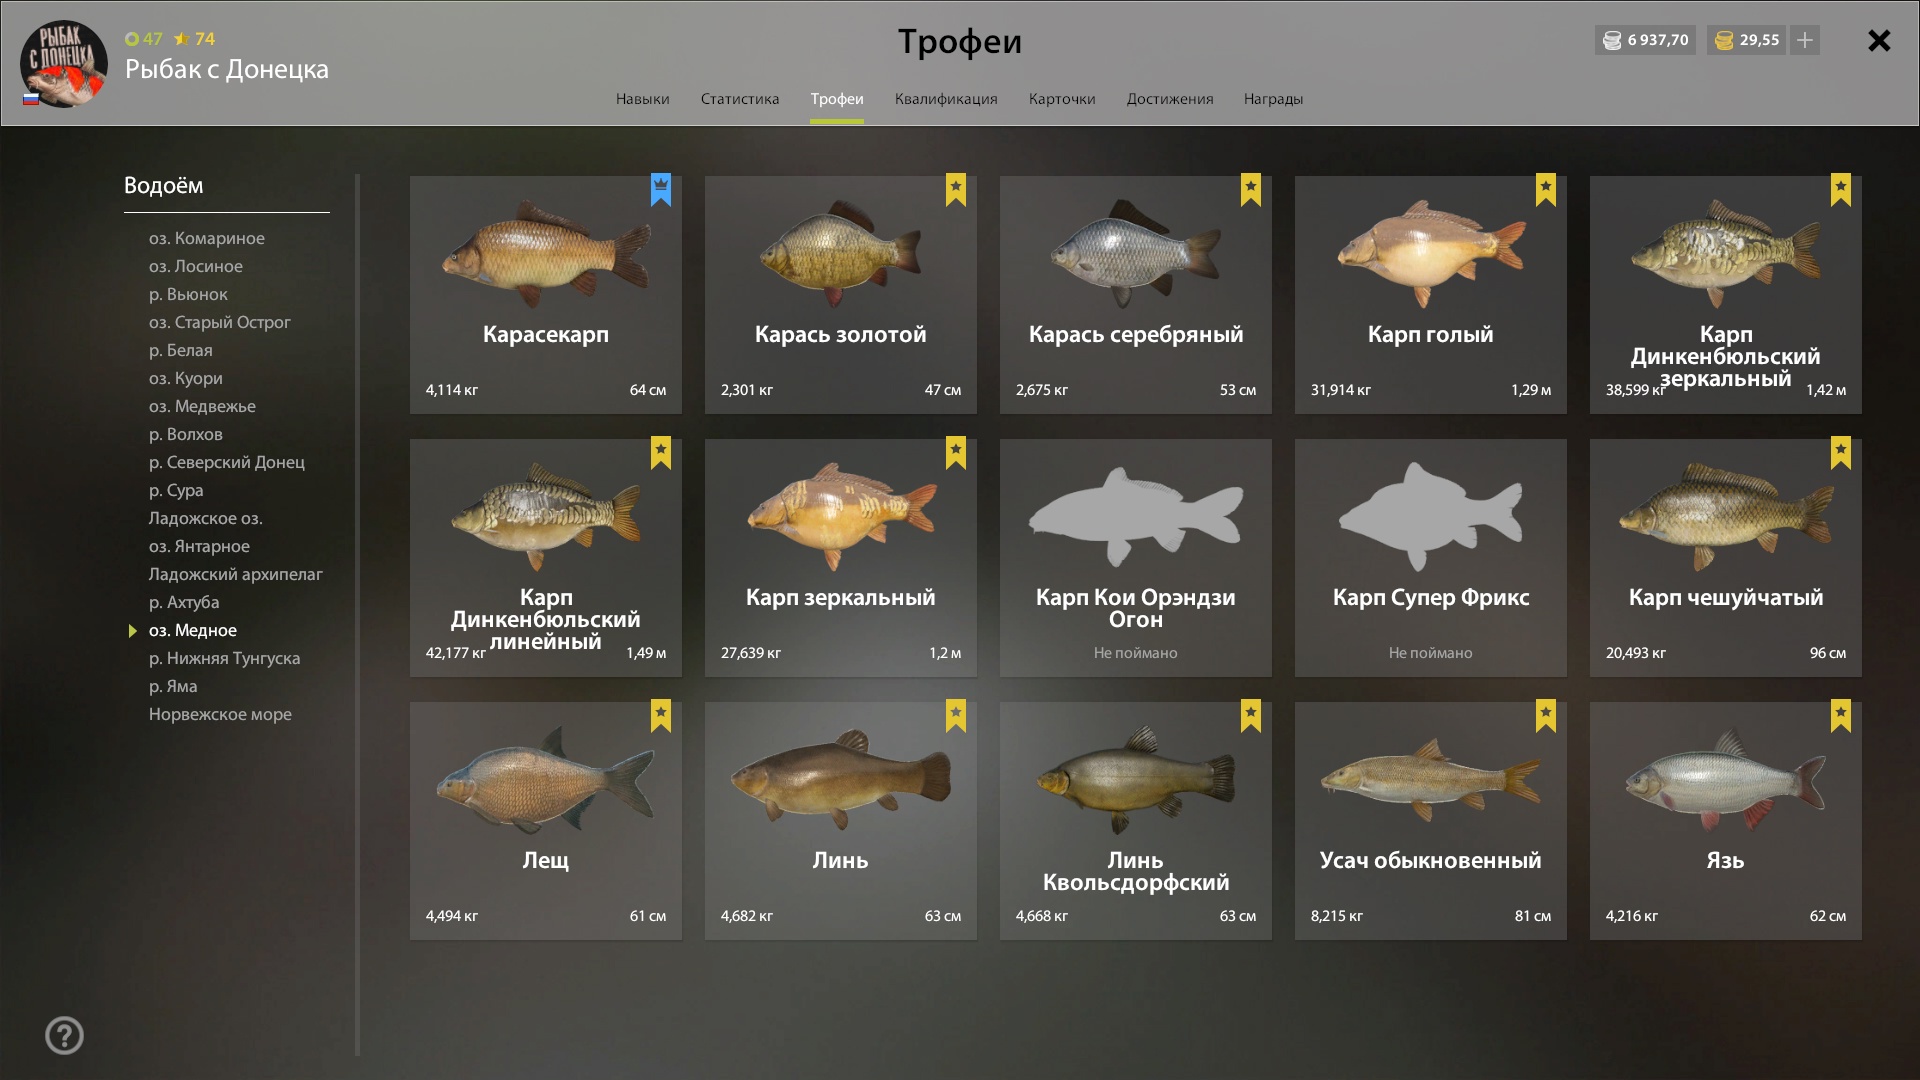The height and width of the screenshot is (1080, 1920).
Task: Open the Достижения tab
Action: 1170,99
